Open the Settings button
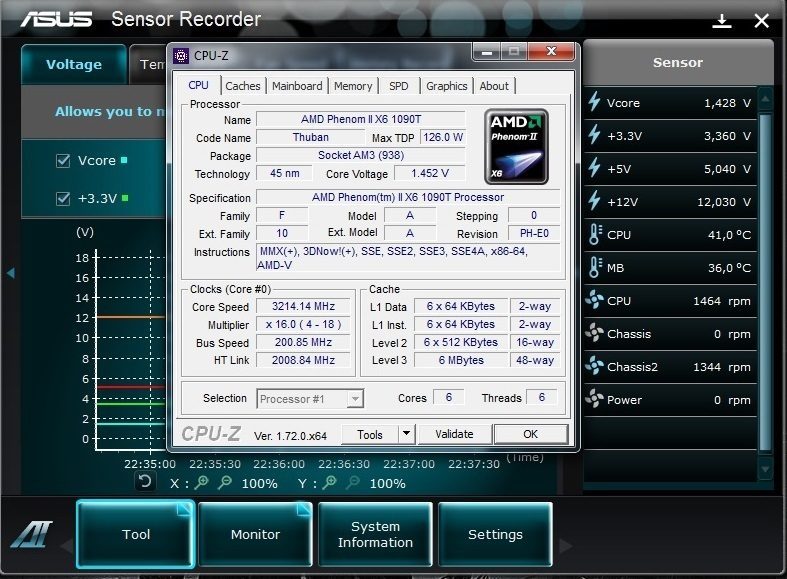This screenshot has width=787, height=579. [x=495, y=534]
